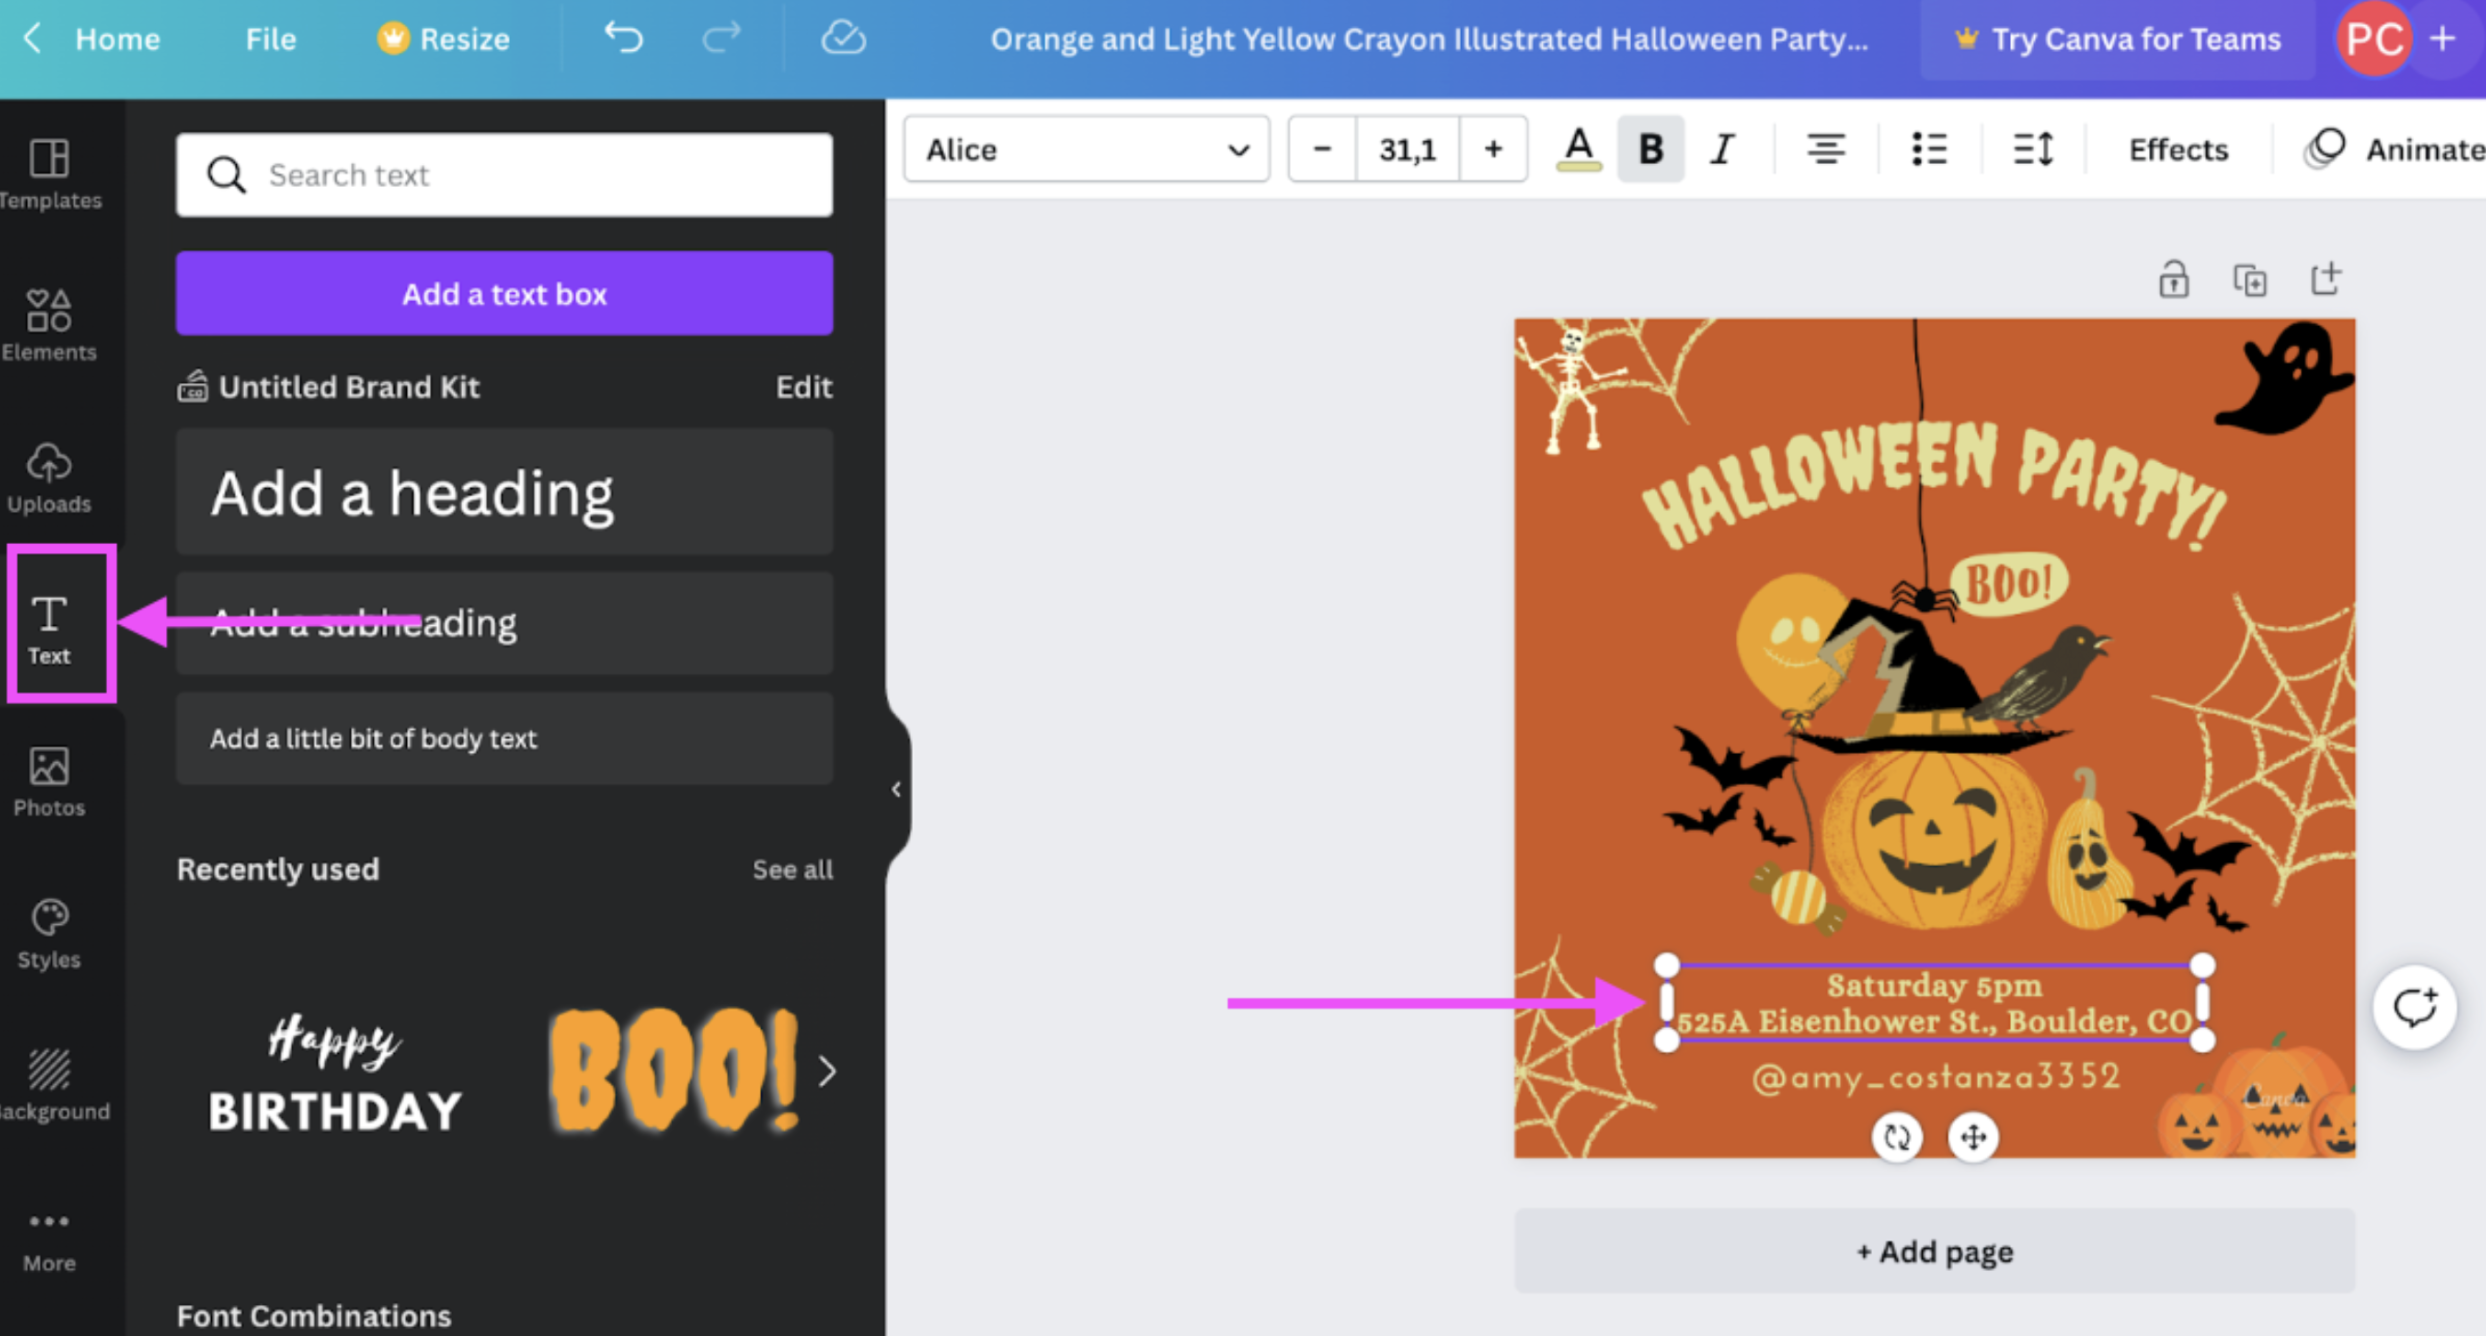The height and width of the screenshot is (1336, 2486).
Task: Click the plus icon beside the avatar
Action: [x=2443, y=39]
